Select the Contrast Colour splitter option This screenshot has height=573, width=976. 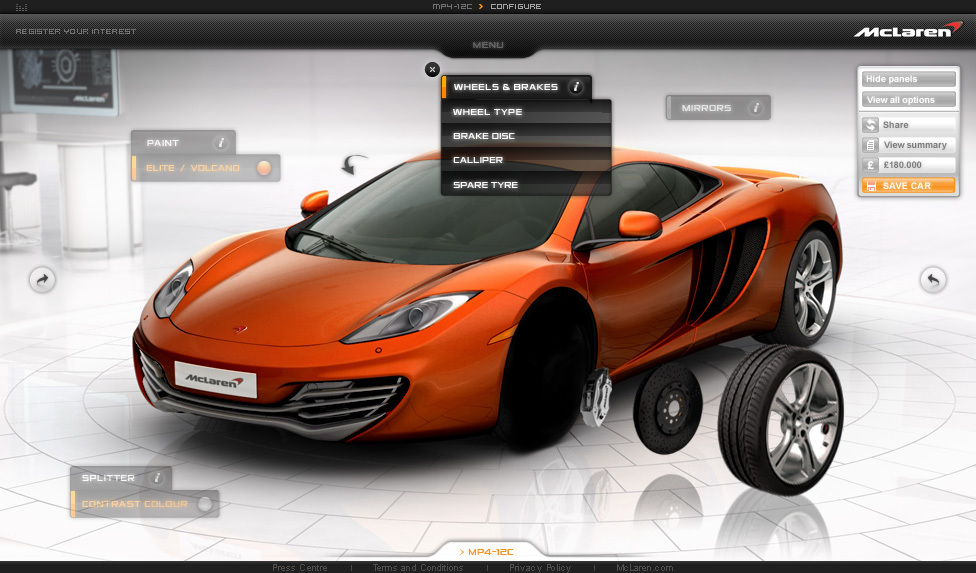(144, 504)
